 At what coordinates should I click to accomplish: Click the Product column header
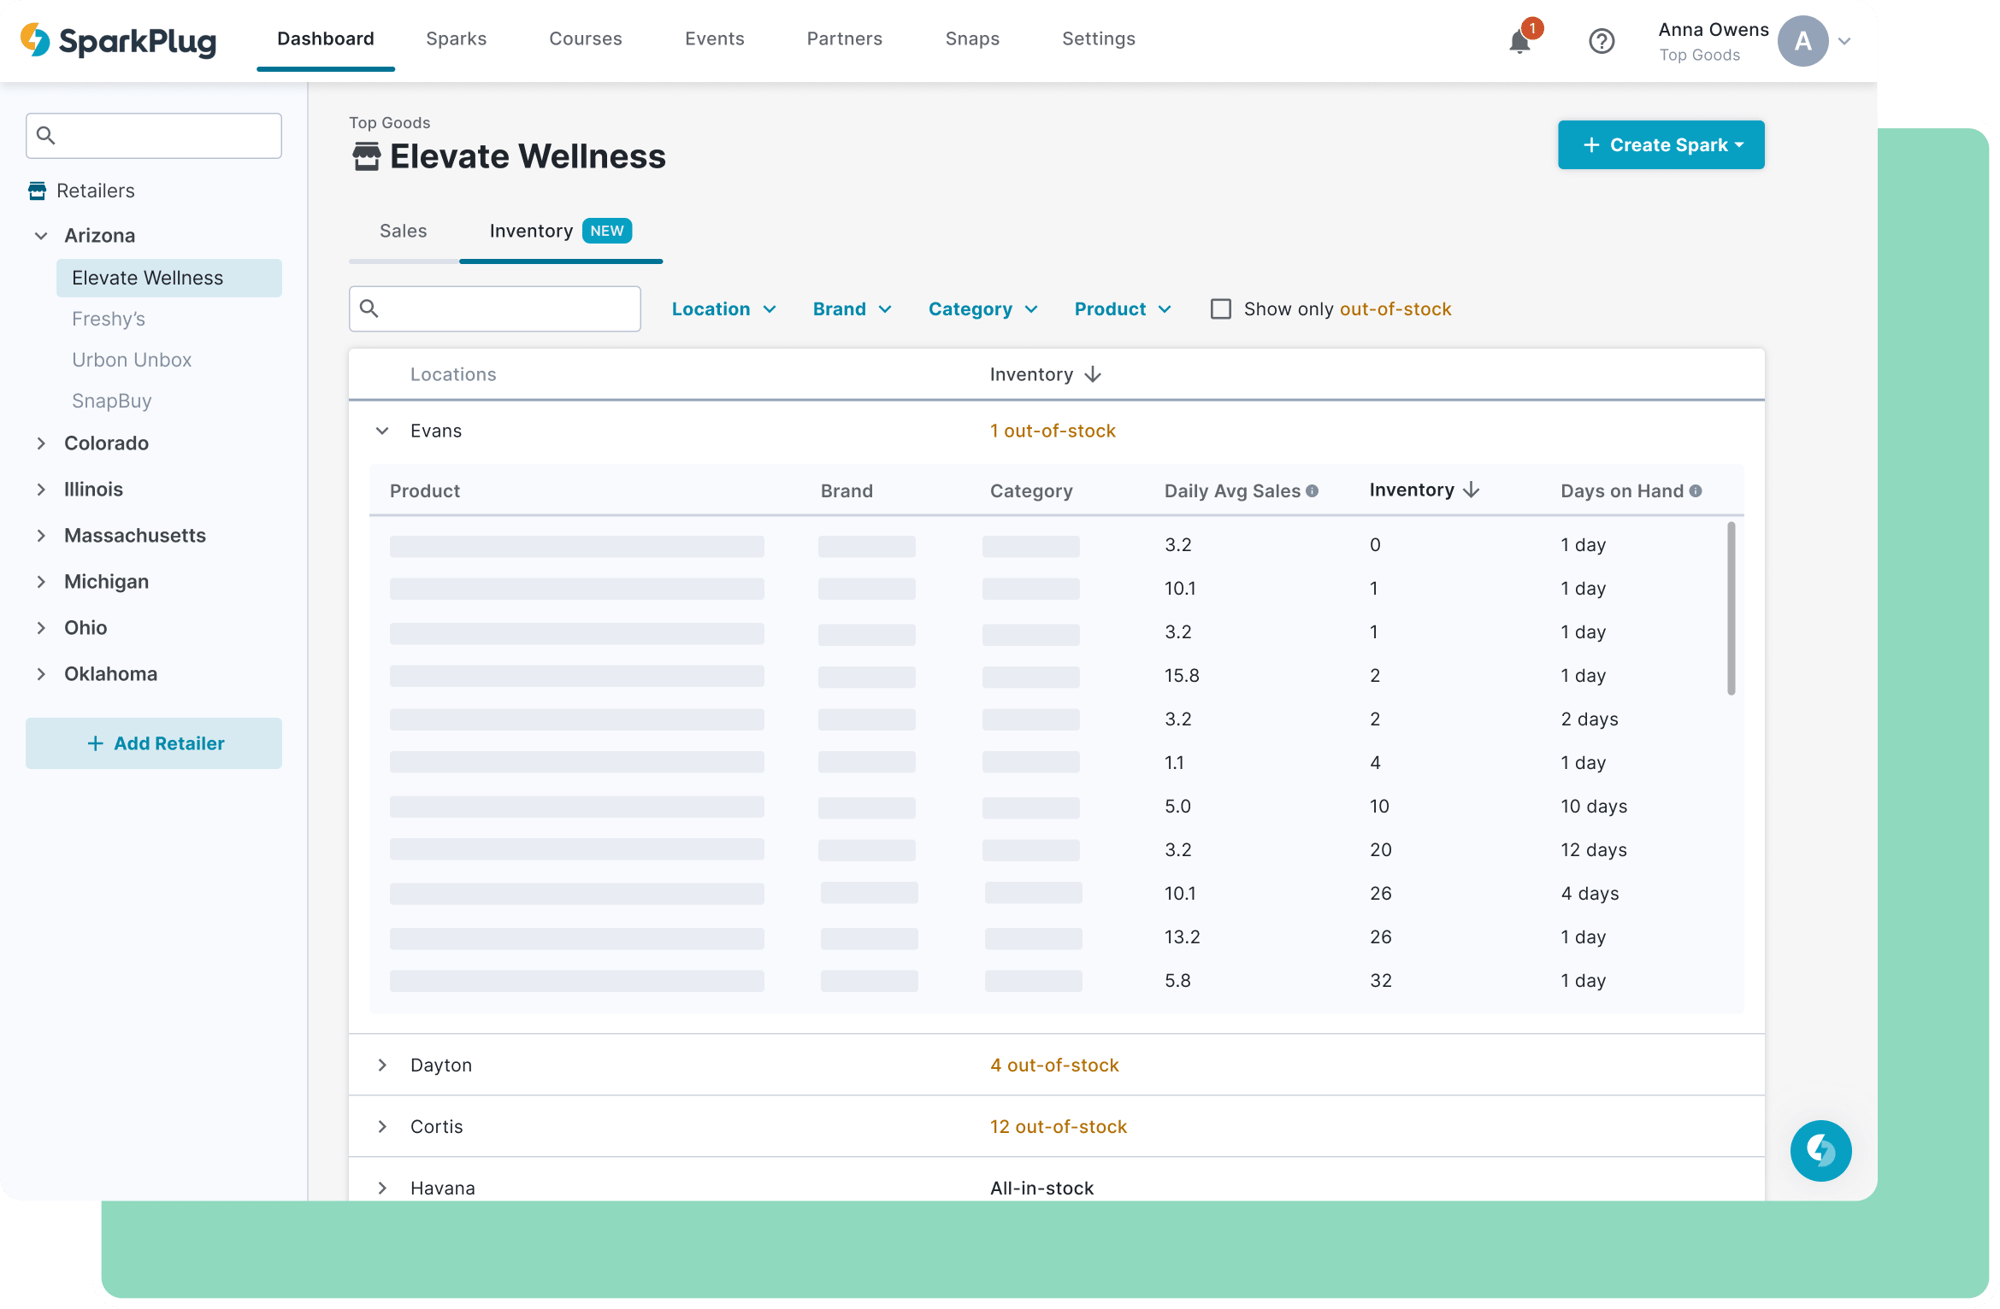click(425, 491)
